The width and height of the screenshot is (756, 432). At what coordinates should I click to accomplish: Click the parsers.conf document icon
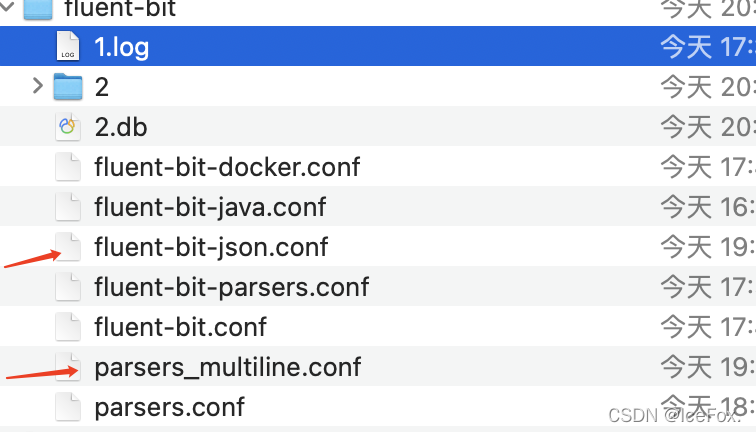coord(67,407)
